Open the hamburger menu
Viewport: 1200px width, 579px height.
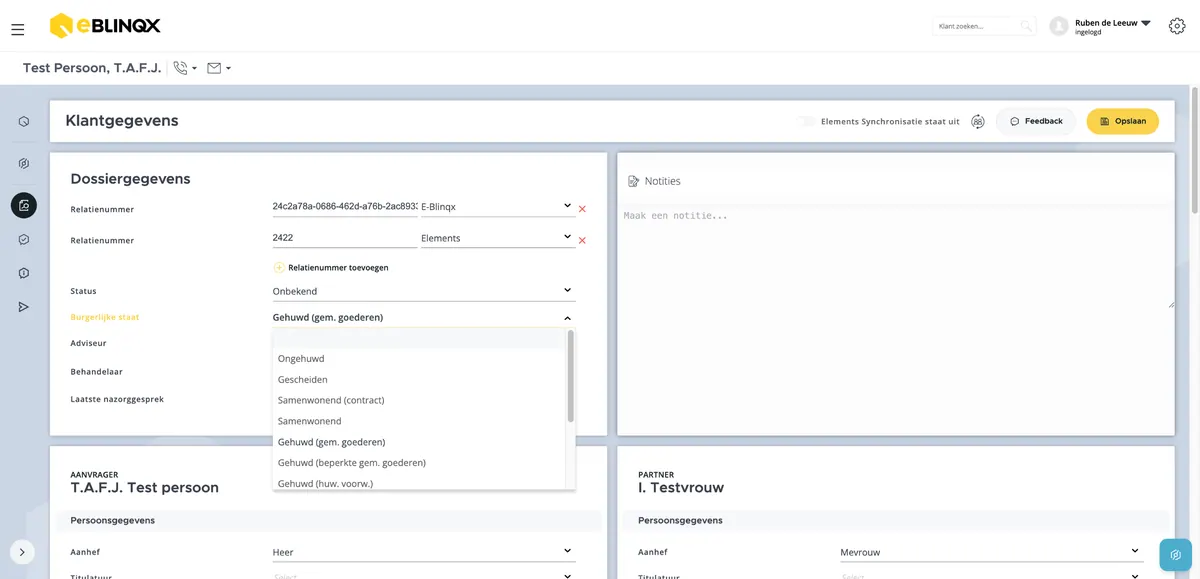[x=18, y=30]
